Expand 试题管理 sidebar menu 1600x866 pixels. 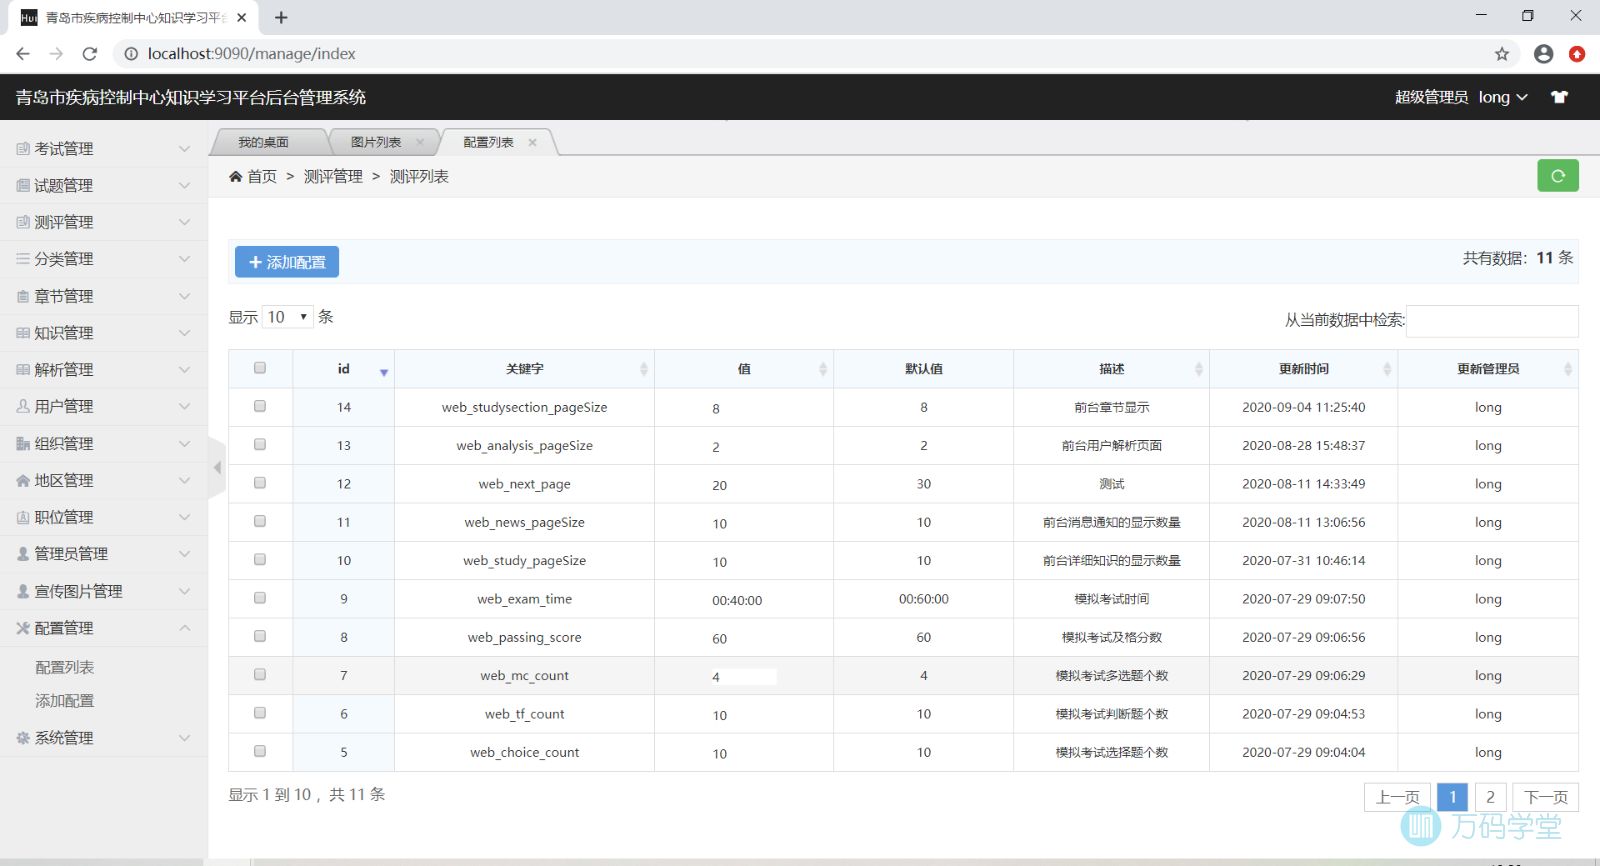(x=104, y=186)
